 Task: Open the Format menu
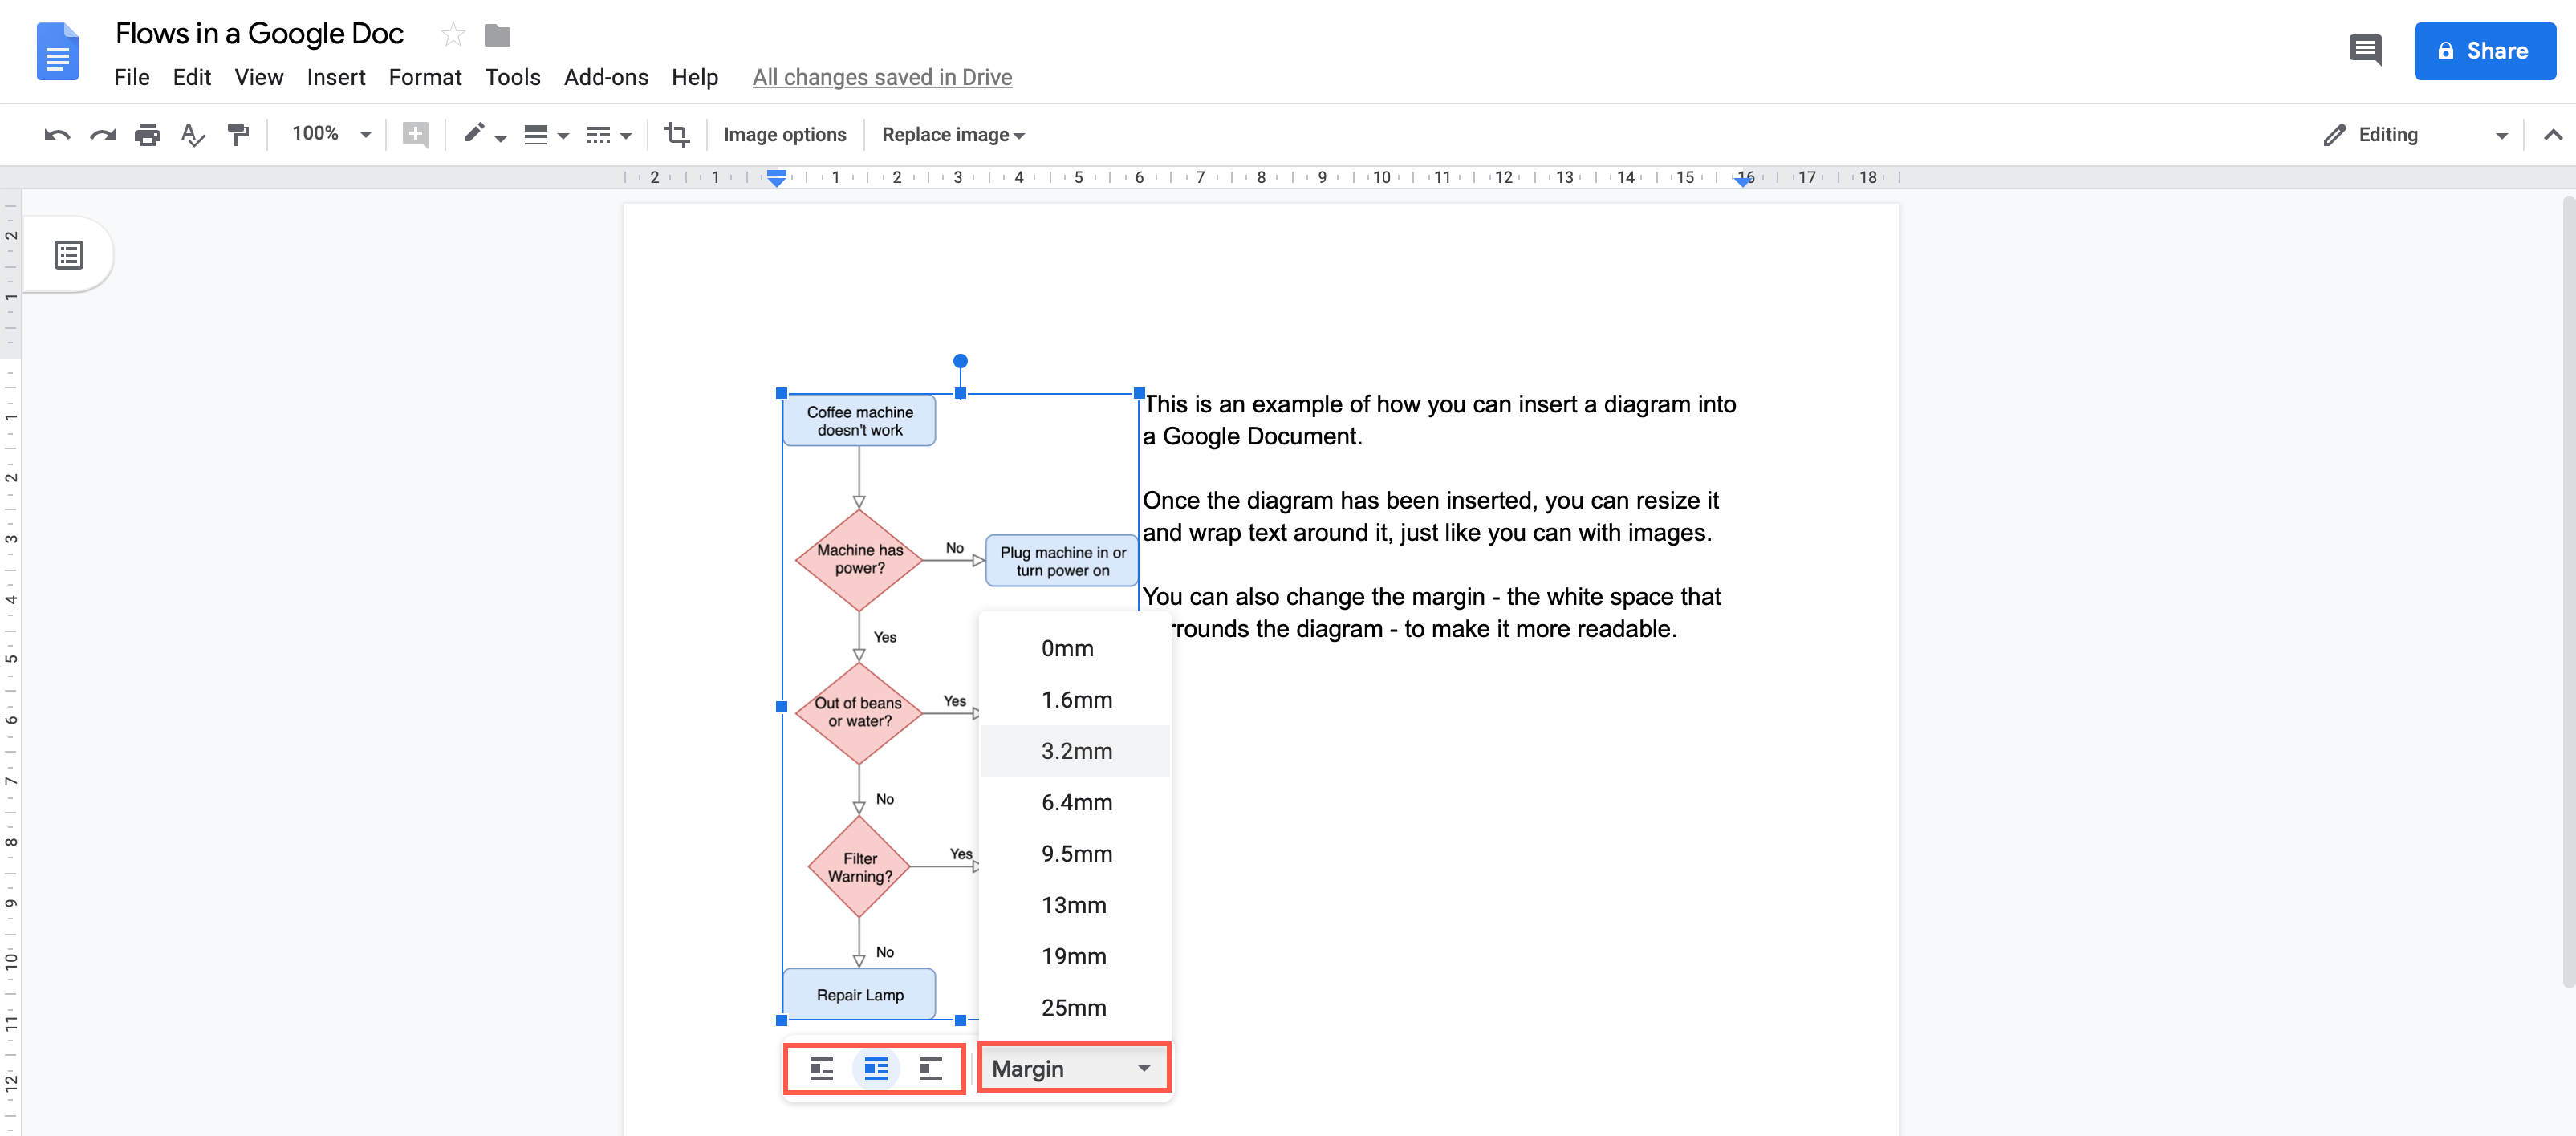coord(424,75)
